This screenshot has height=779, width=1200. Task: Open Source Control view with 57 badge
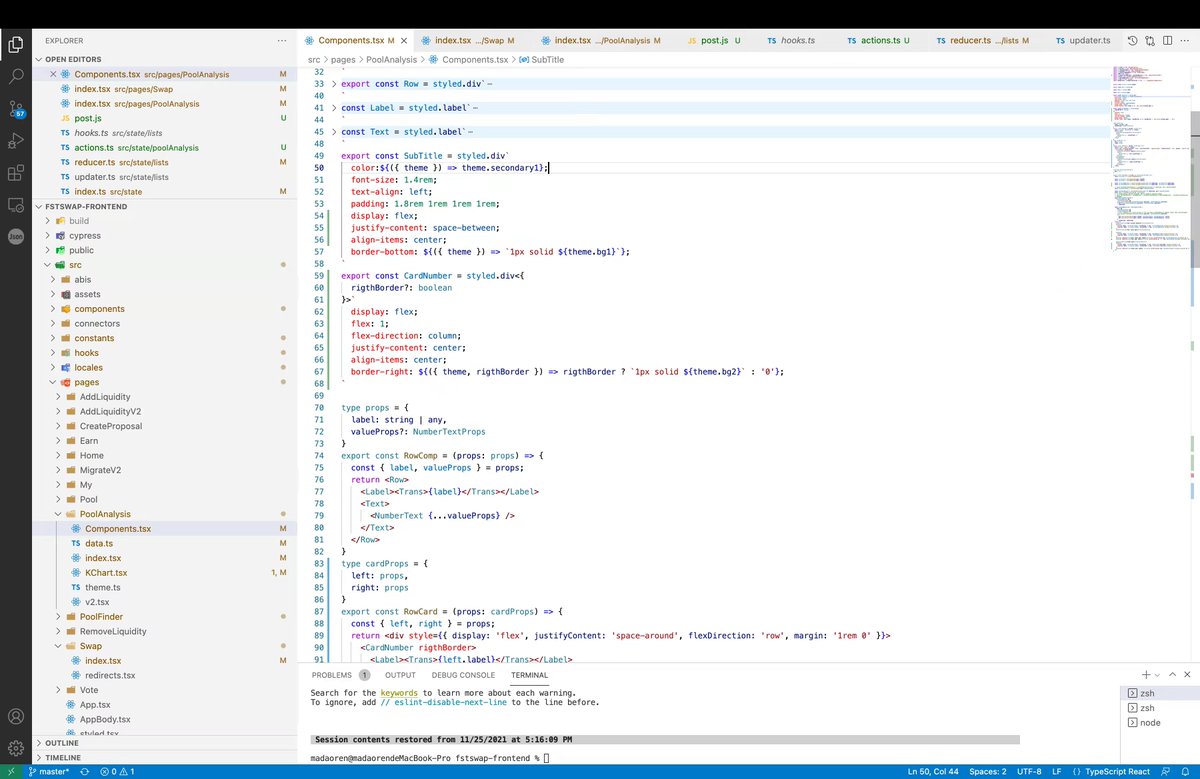16,108
